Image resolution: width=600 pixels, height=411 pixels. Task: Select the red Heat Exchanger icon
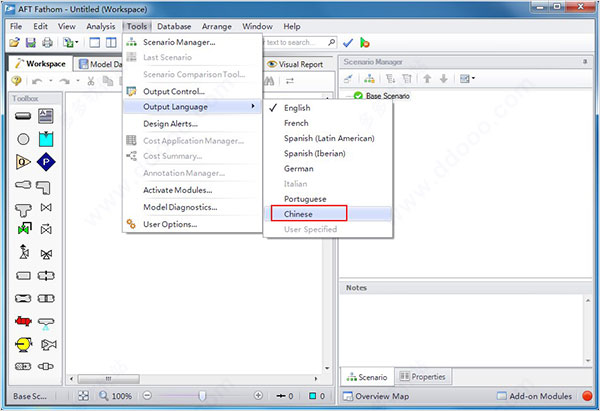coord(23,321)
